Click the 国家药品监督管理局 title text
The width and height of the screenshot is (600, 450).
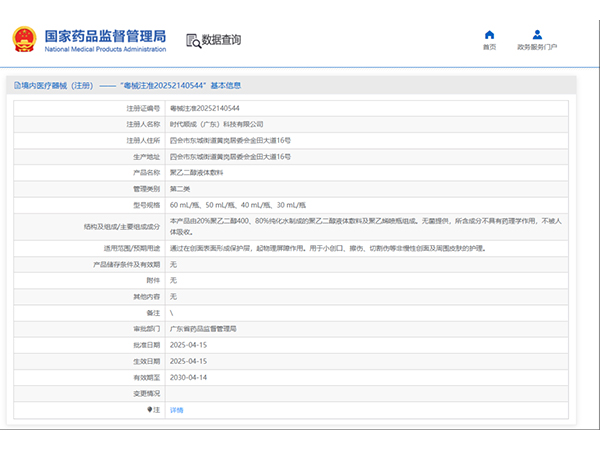(x=105, y=36)
